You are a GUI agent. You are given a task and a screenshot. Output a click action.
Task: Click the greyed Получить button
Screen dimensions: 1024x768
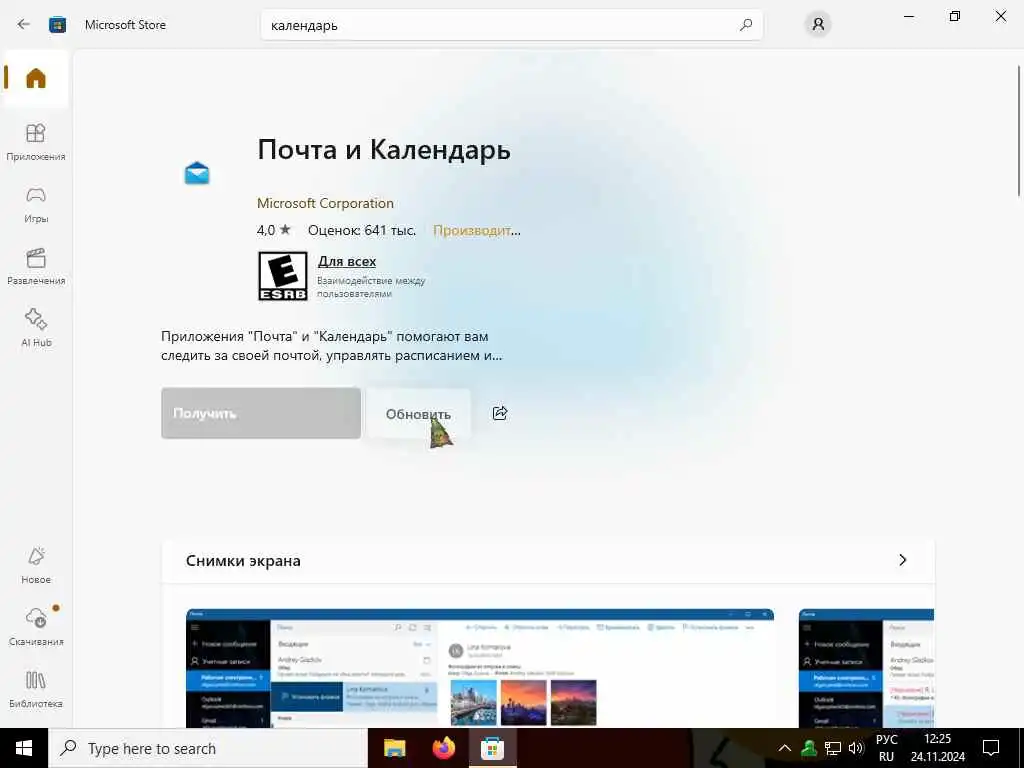(261, 413)
